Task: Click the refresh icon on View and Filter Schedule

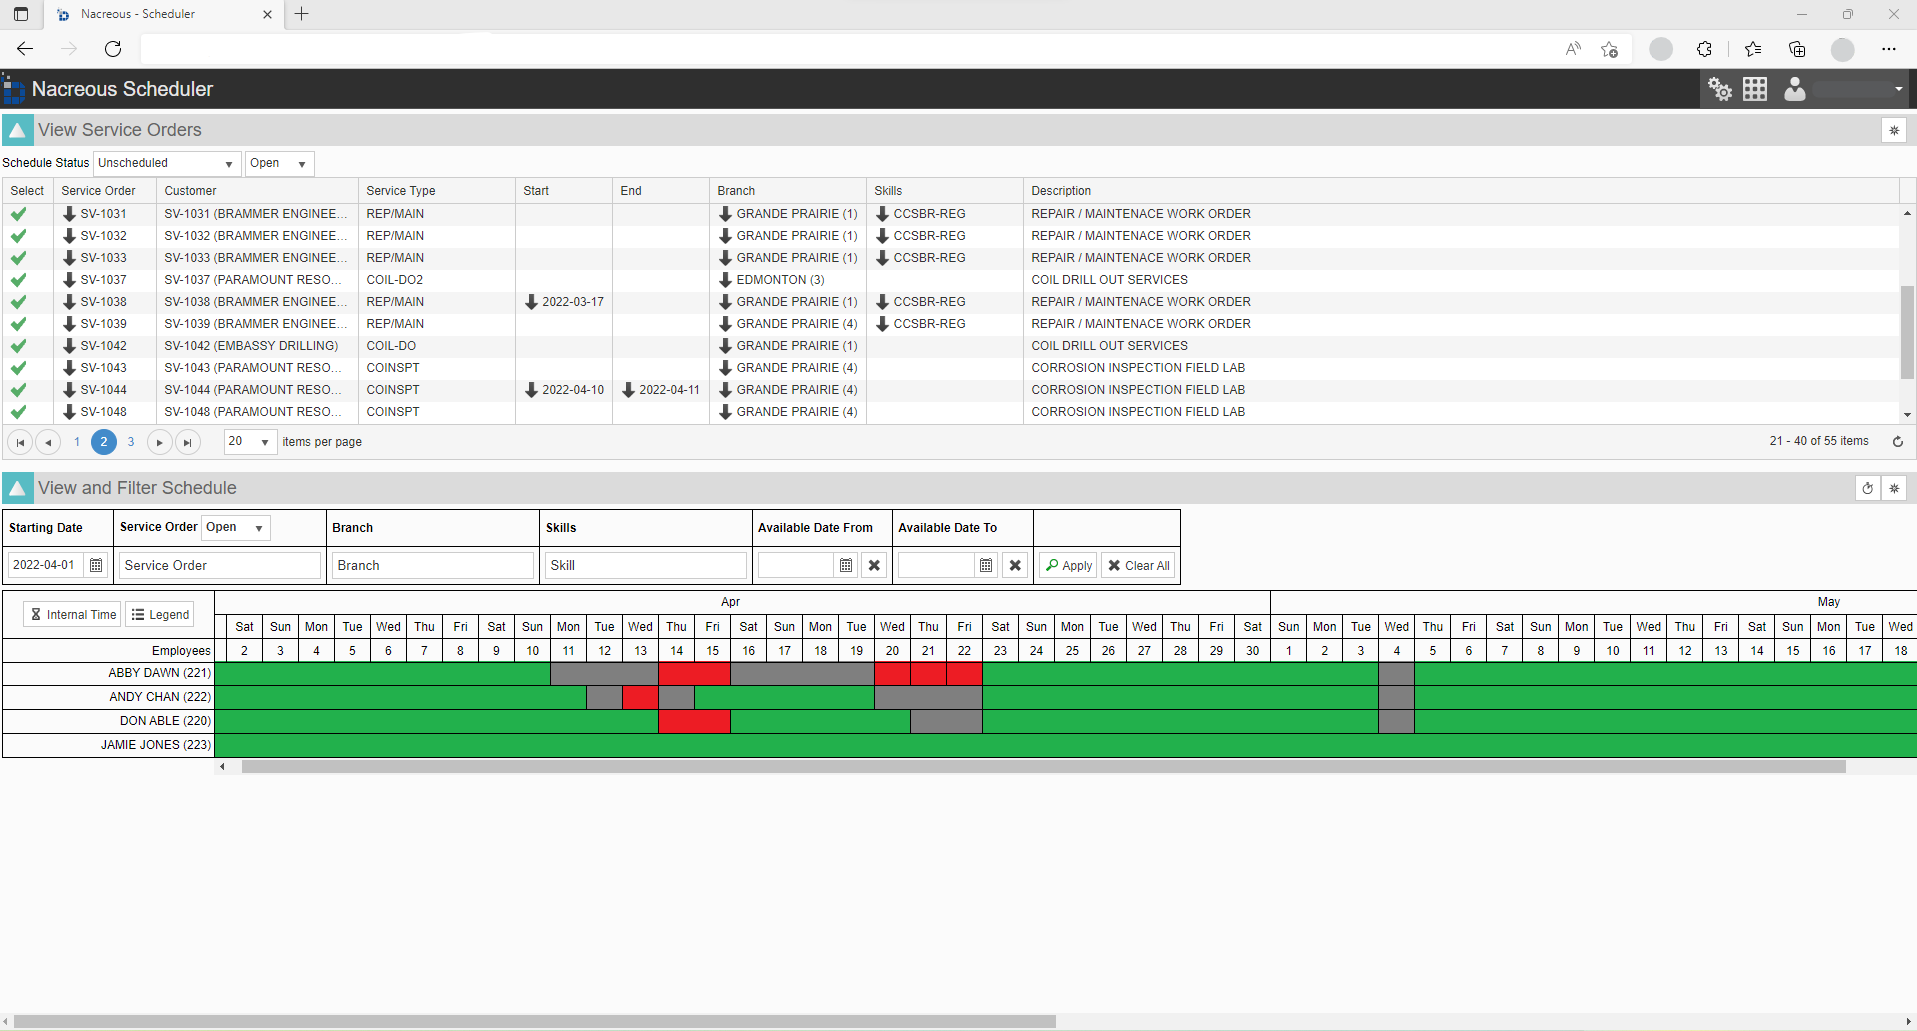Action: click(1868, 488)
